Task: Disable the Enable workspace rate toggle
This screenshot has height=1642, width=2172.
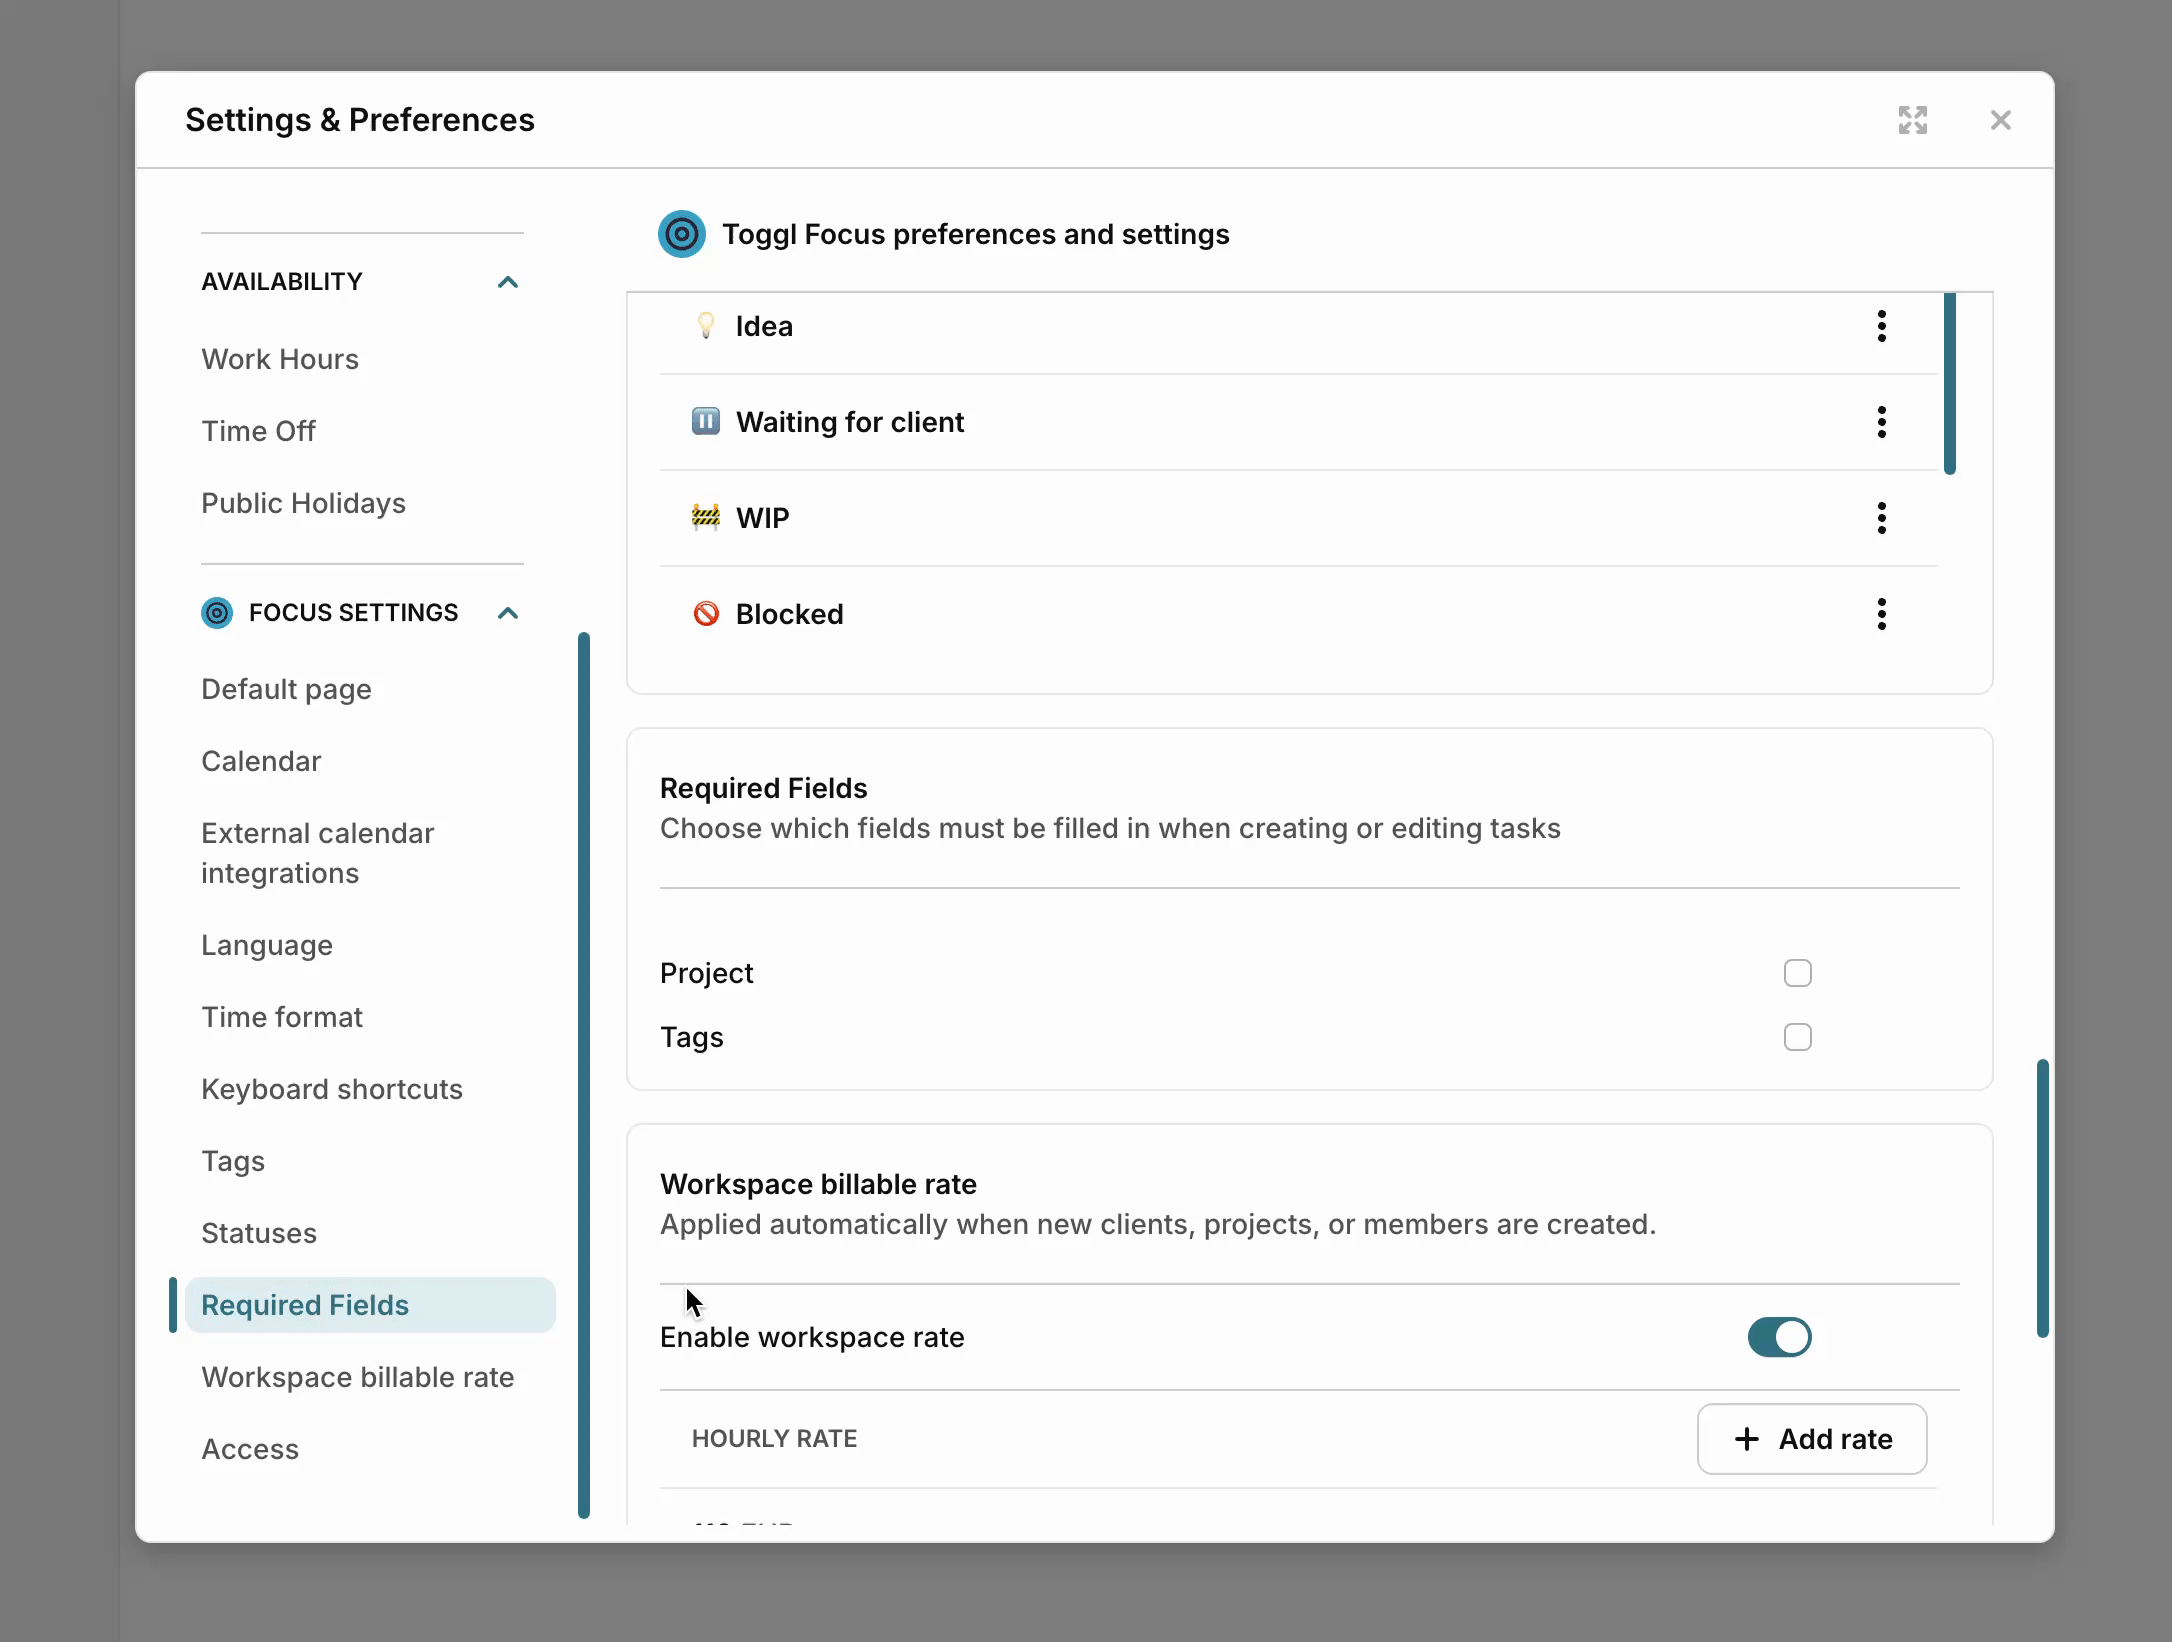Action: 1779,1337
